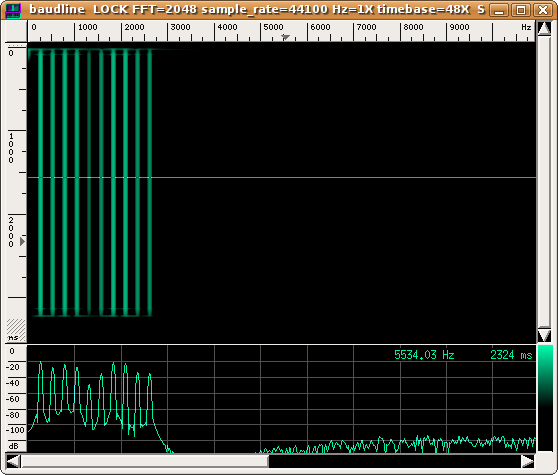
Task: Click the ms label on the time ruler
Action: pyautogui.click(x=13, y=337)
